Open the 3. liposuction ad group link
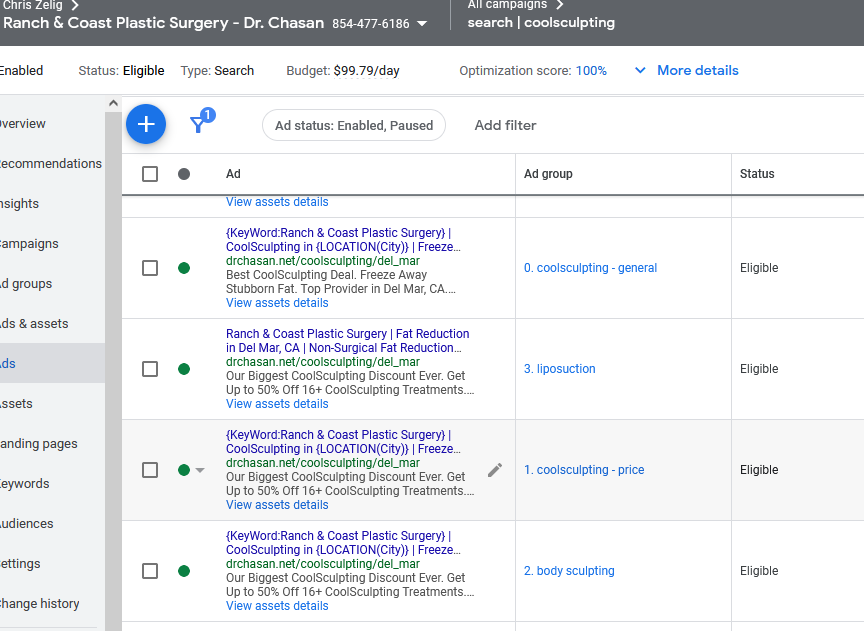 (x=559, y=369)
